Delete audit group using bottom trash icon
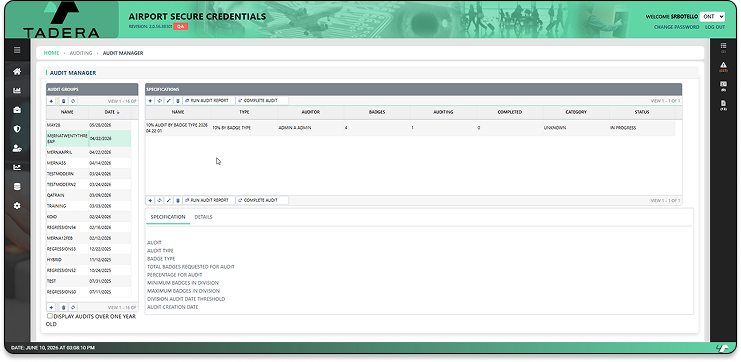This screenshot has width=741, height=362. point(64,307)
